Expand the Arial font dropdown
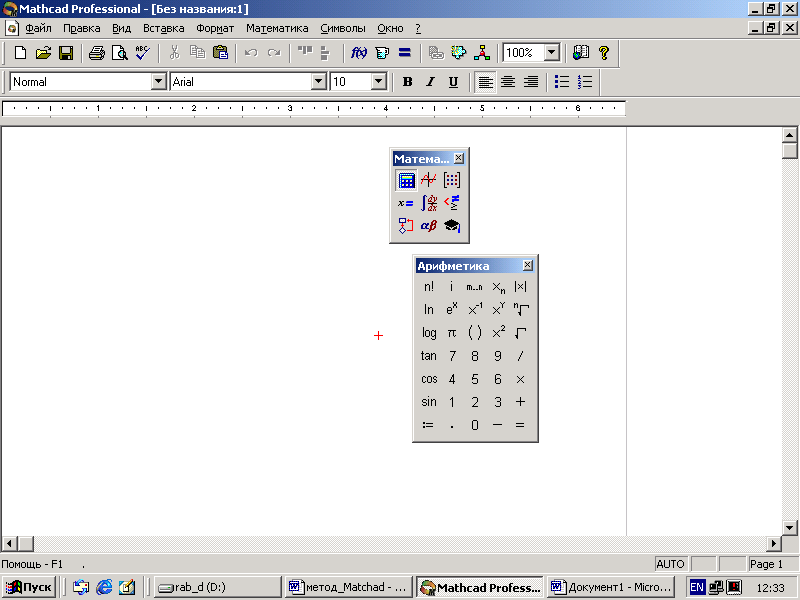 pyautogui.click(x=318, y=82)
